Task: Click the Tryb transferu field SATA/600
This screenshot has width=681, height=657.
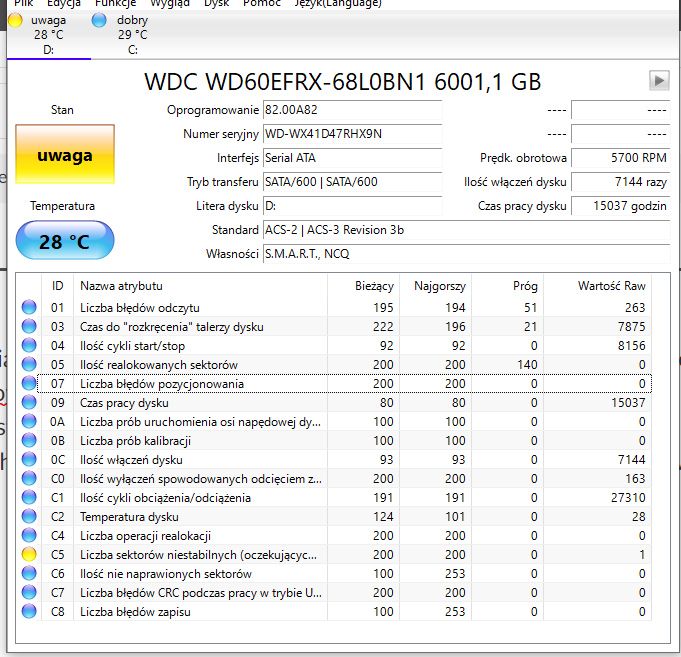Action: [x=352, y=182]
